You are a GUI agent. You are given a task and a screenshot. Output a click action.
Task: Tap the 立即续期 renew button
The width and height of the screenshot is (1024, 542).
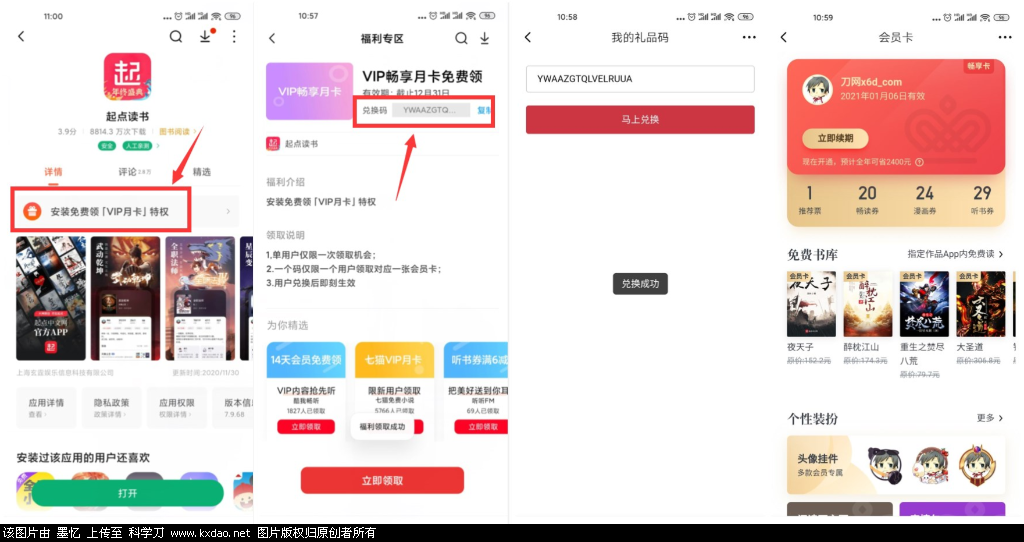click(834, 139)
